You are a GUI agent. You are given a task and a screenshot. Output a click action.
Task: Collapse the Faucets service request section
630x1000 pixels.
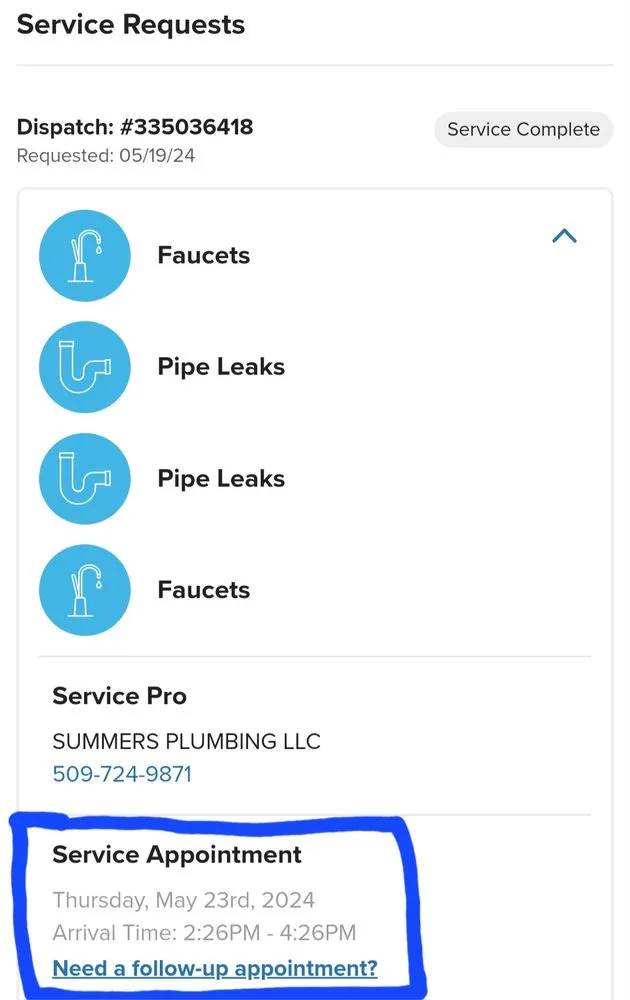click(565, 236)
